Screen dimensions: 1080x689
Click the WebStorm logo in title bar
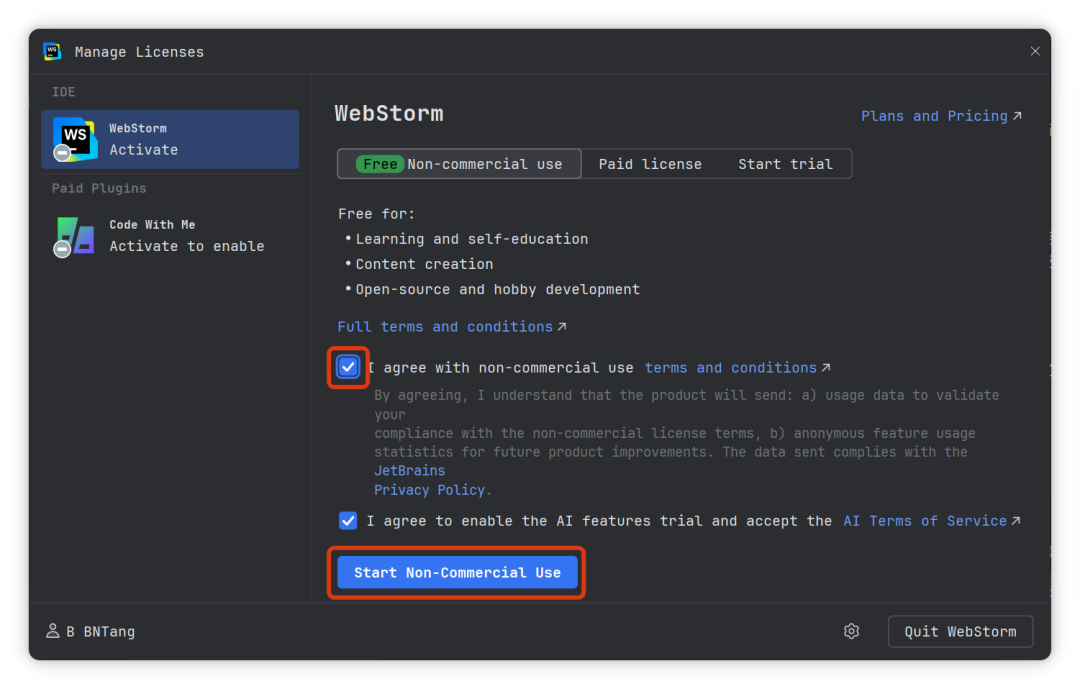coord(52,52)
